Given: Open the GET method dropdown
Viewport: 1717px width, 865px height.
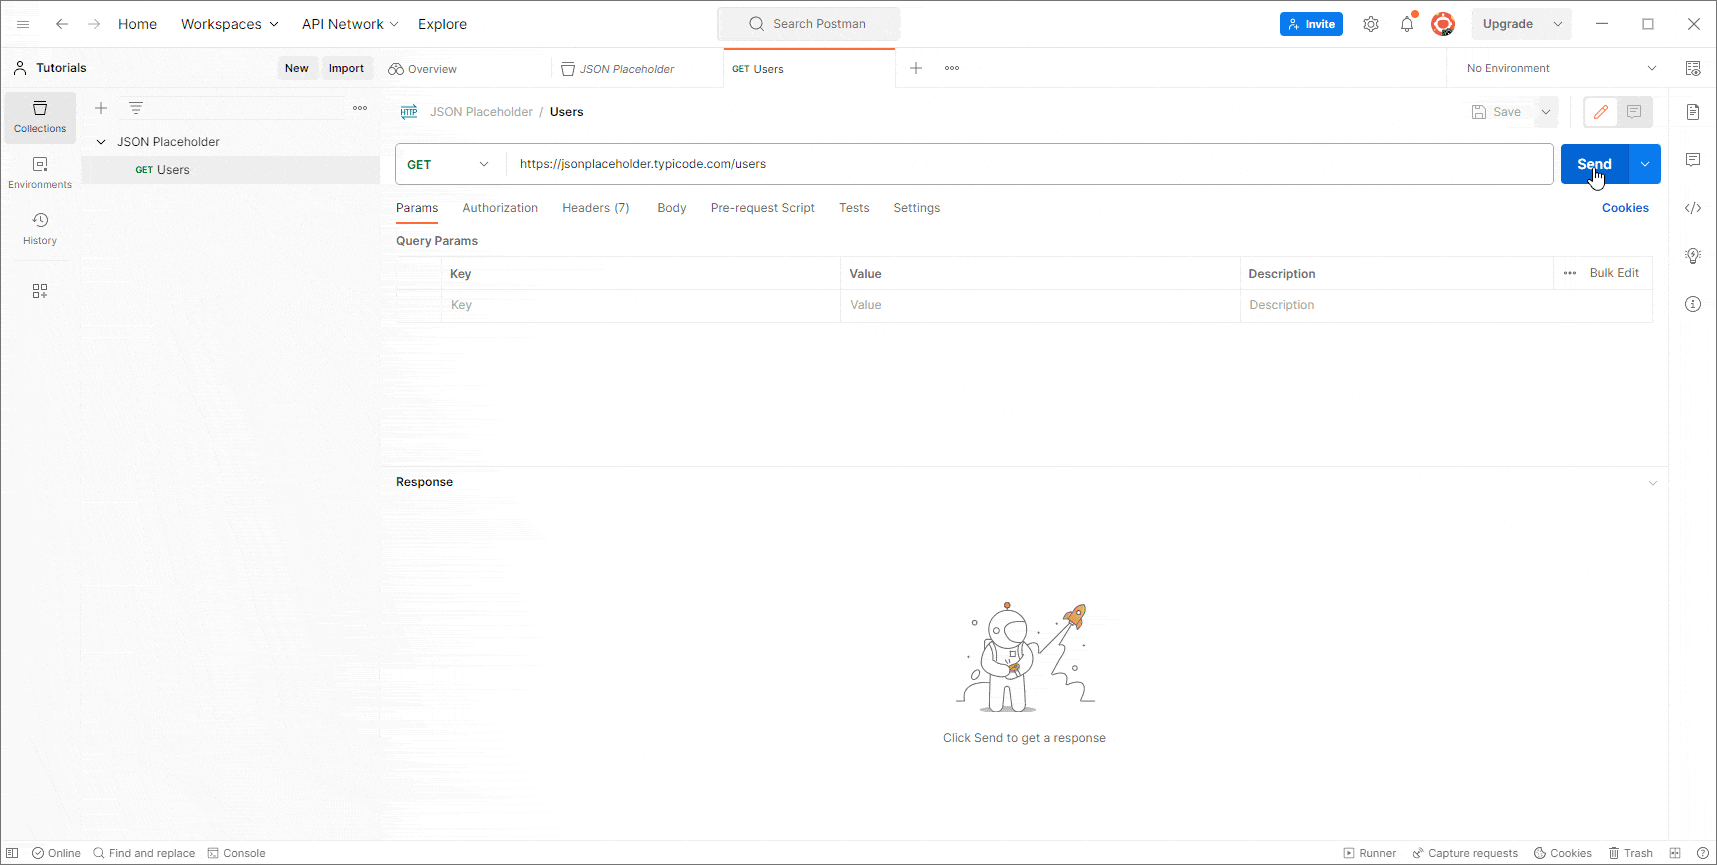Looking at the screenshot, I should tap(450, 164).
